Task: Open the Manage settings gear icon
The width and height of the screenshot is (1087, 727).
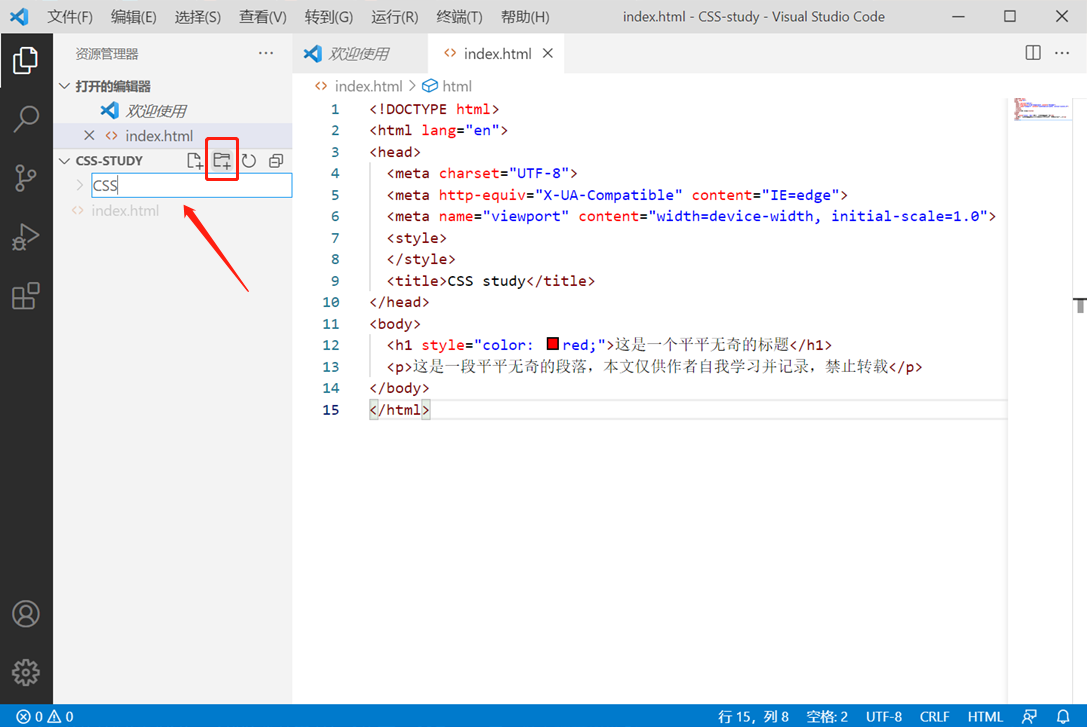Action: (x=26, y=672)
